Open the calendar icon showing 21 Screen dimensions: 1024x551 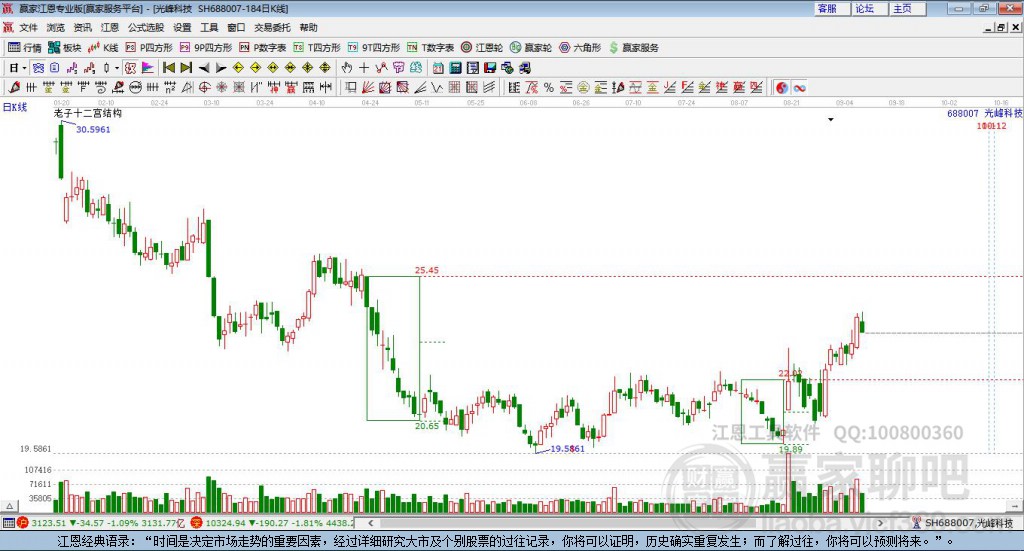click(438, 68)
